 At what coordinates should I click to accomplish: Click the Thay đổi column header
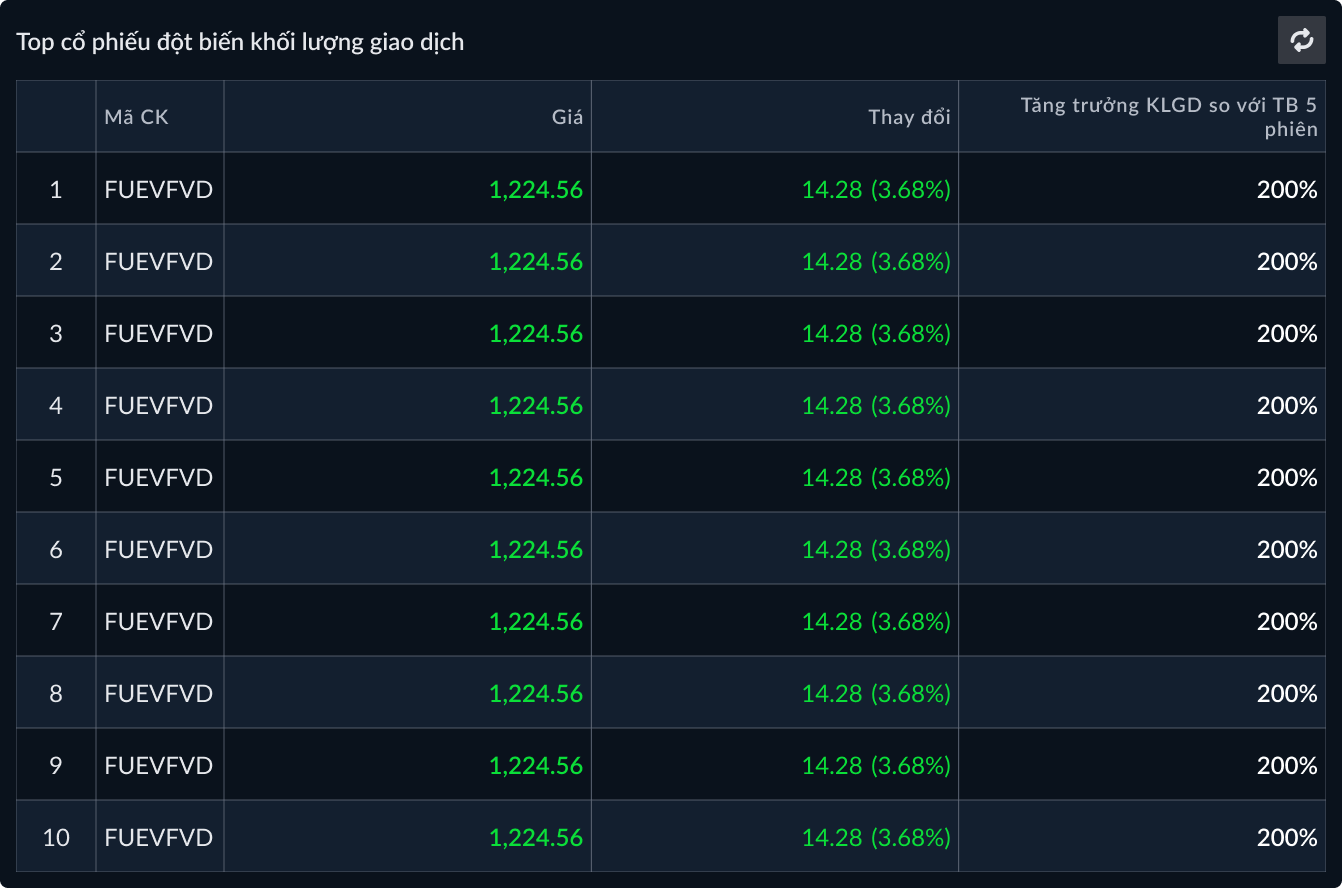point(908,117)
